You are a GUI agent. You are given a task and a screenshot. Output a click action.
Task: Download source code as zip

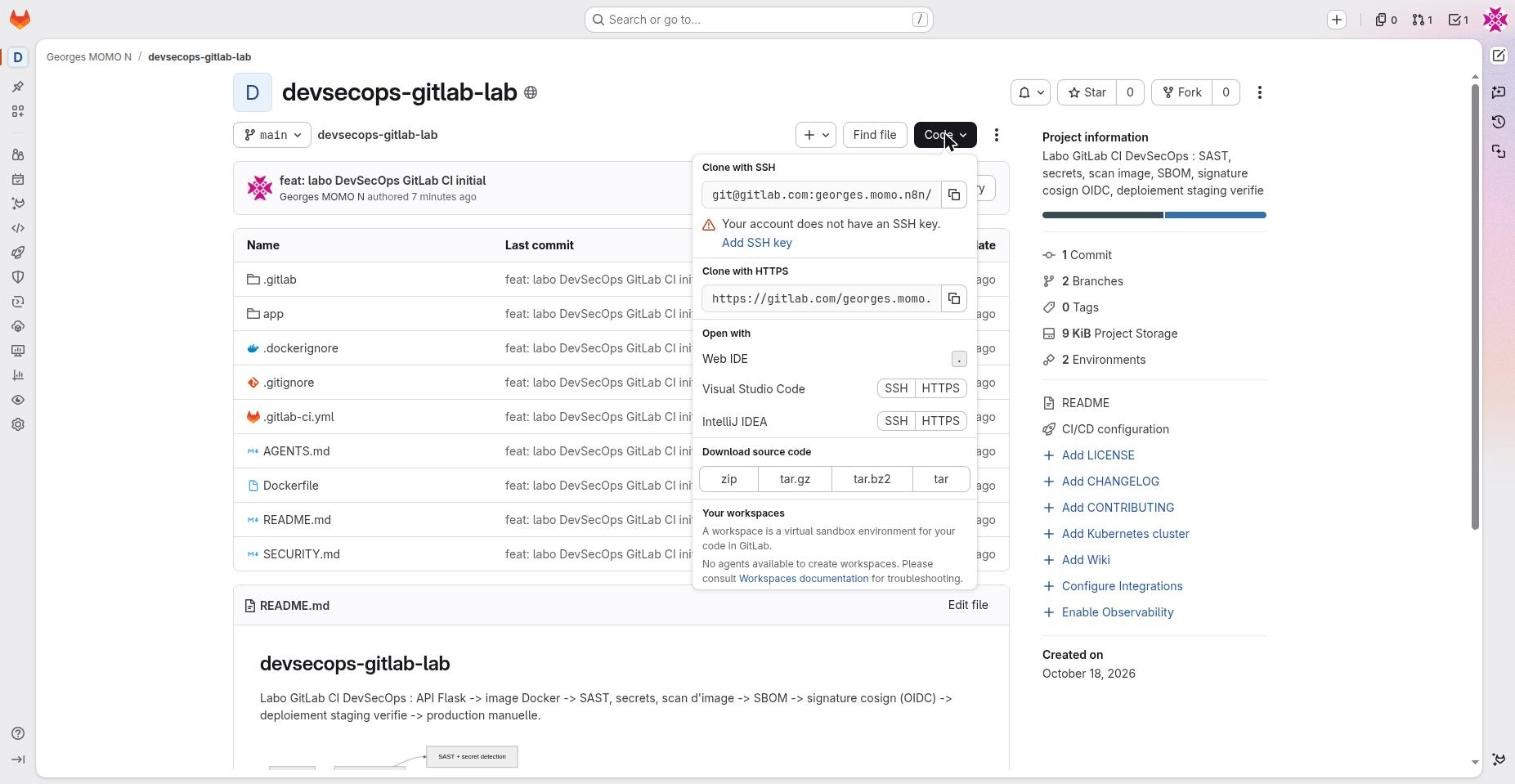729,479
